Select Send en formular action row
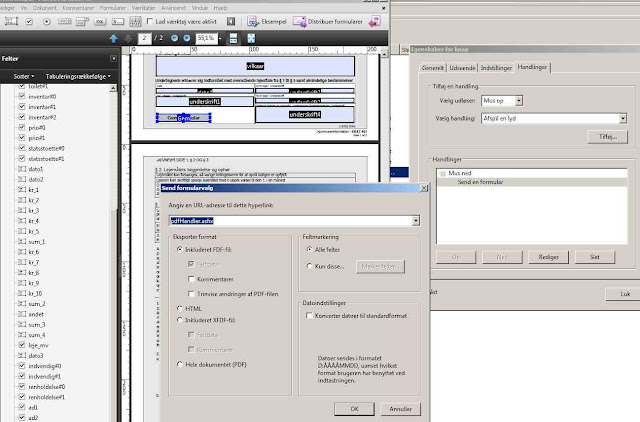This screenshot has height=422, width=640. pos(532,182)
